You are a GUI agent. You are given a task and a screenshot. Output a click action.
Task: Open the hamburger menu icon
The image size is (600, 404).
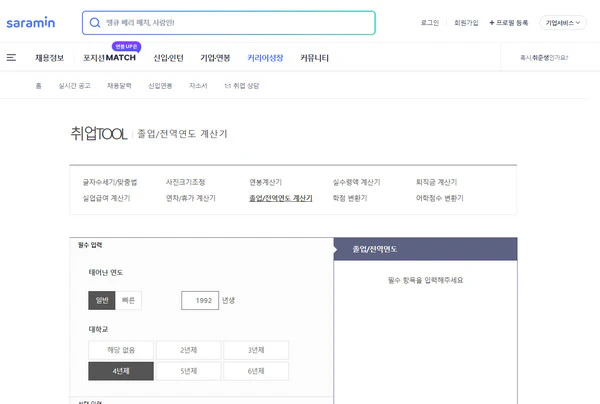(11, 58)
